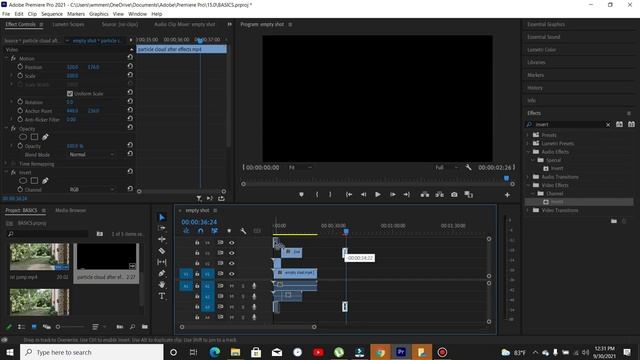
Task: Select the Pen tool in tools panel
Action: click(x=162, y=273)
